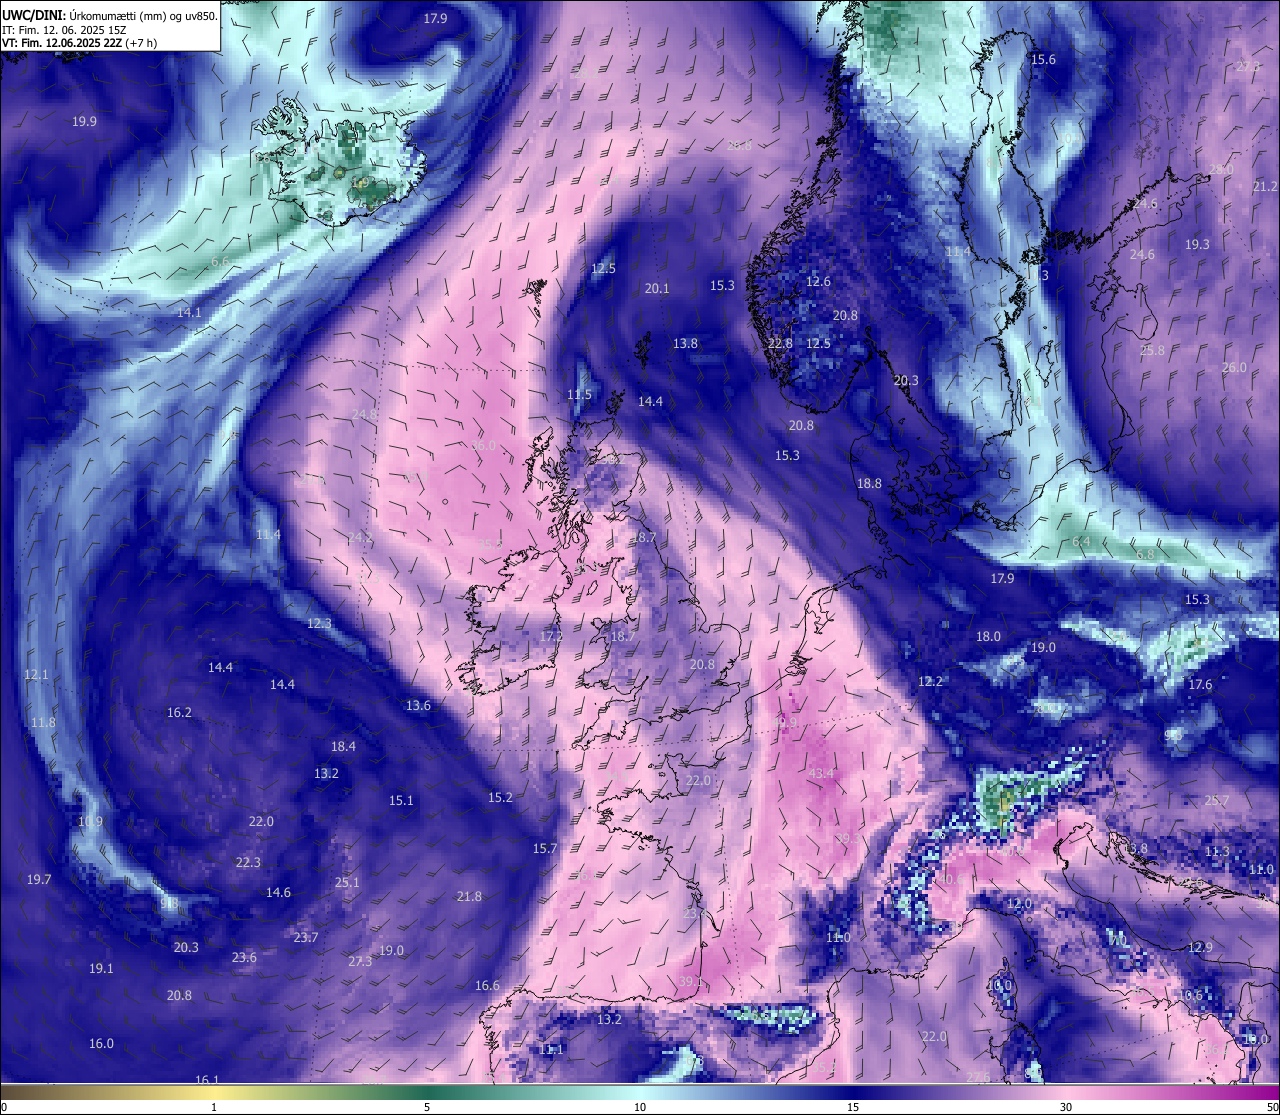Click the 21.8 value in Bay of Biscay
The image size is (1280, 1115).
[469, 897]
